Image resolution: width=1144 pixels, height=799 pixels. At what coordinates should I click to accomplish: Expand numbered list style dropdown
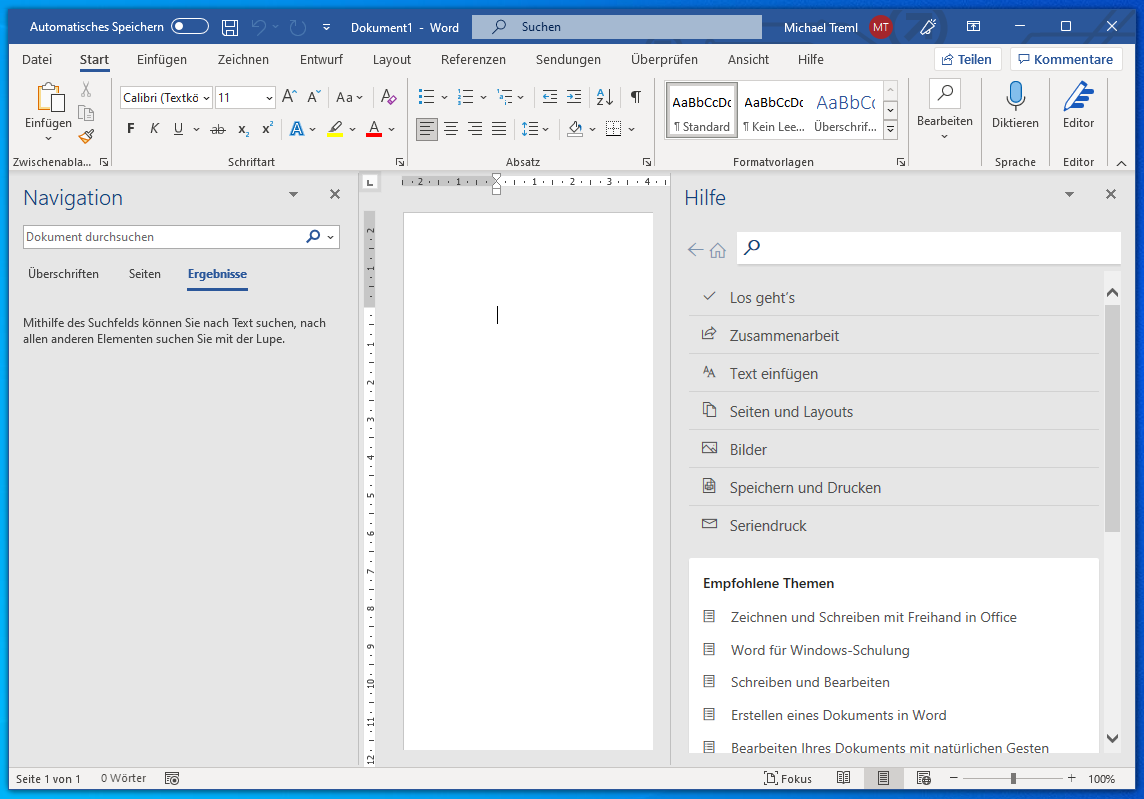[483, 97]
